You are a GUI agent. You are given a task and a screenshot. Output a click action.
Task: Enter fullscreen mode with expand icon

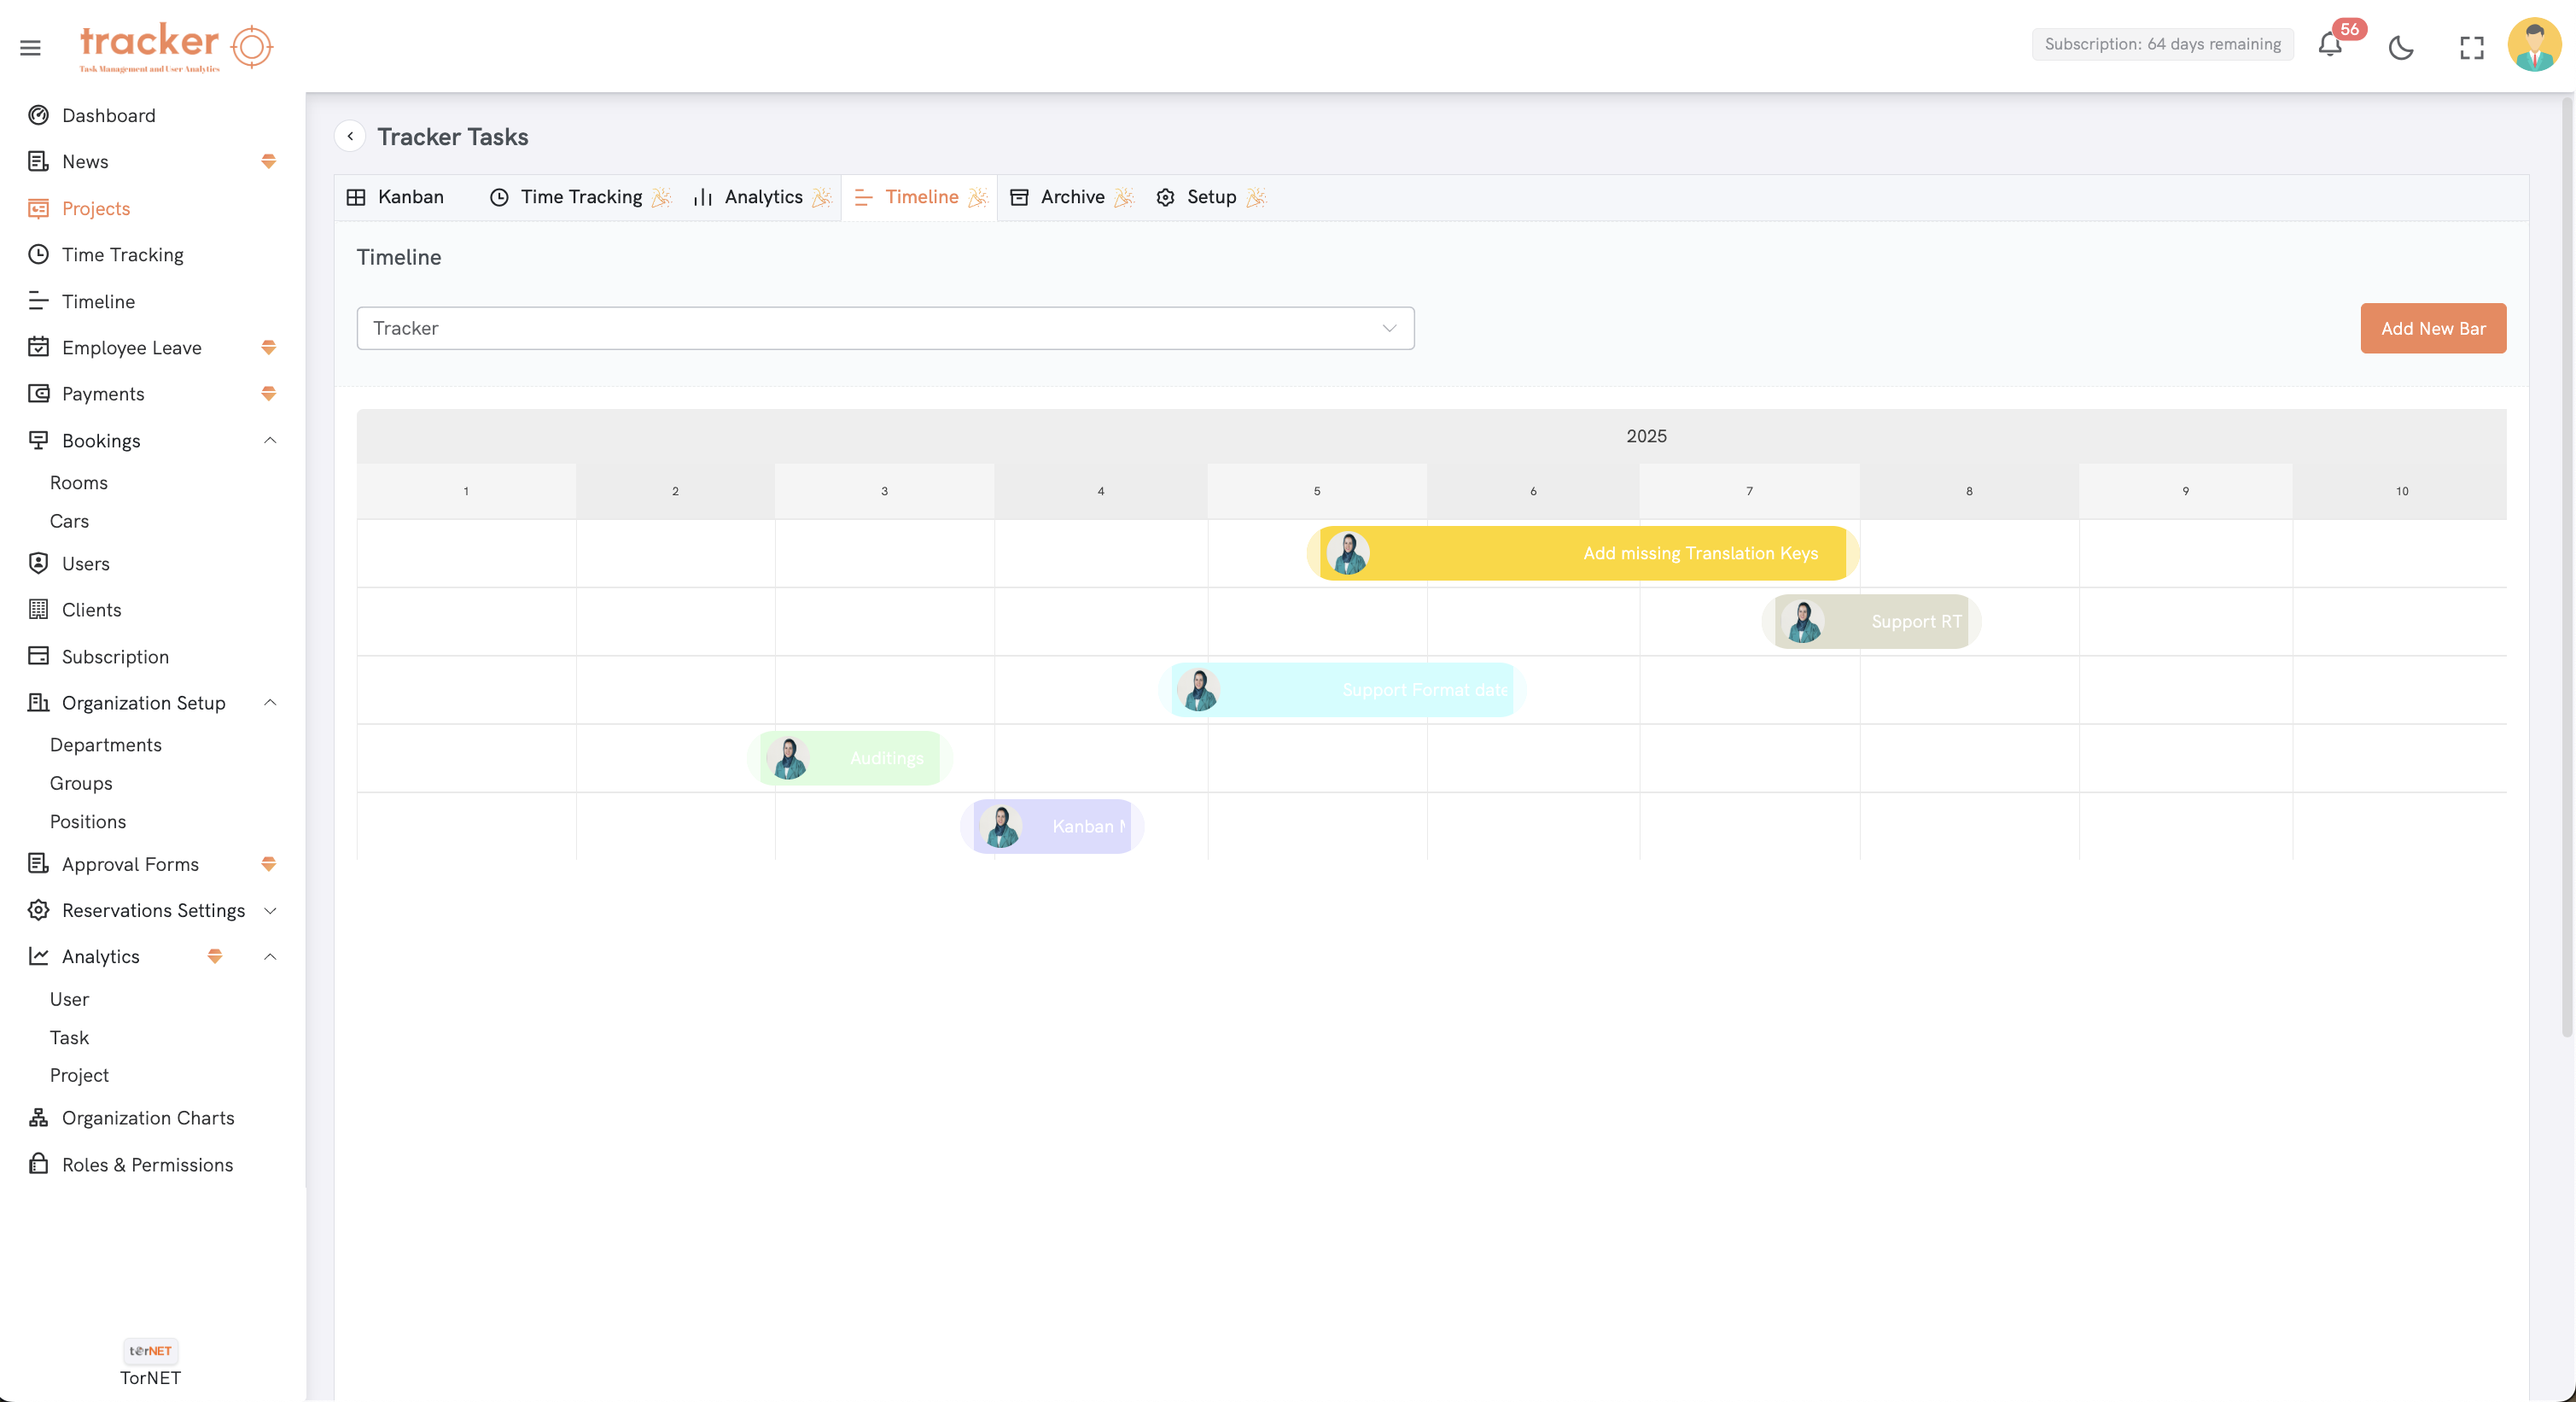click(x=2472, y=47)
